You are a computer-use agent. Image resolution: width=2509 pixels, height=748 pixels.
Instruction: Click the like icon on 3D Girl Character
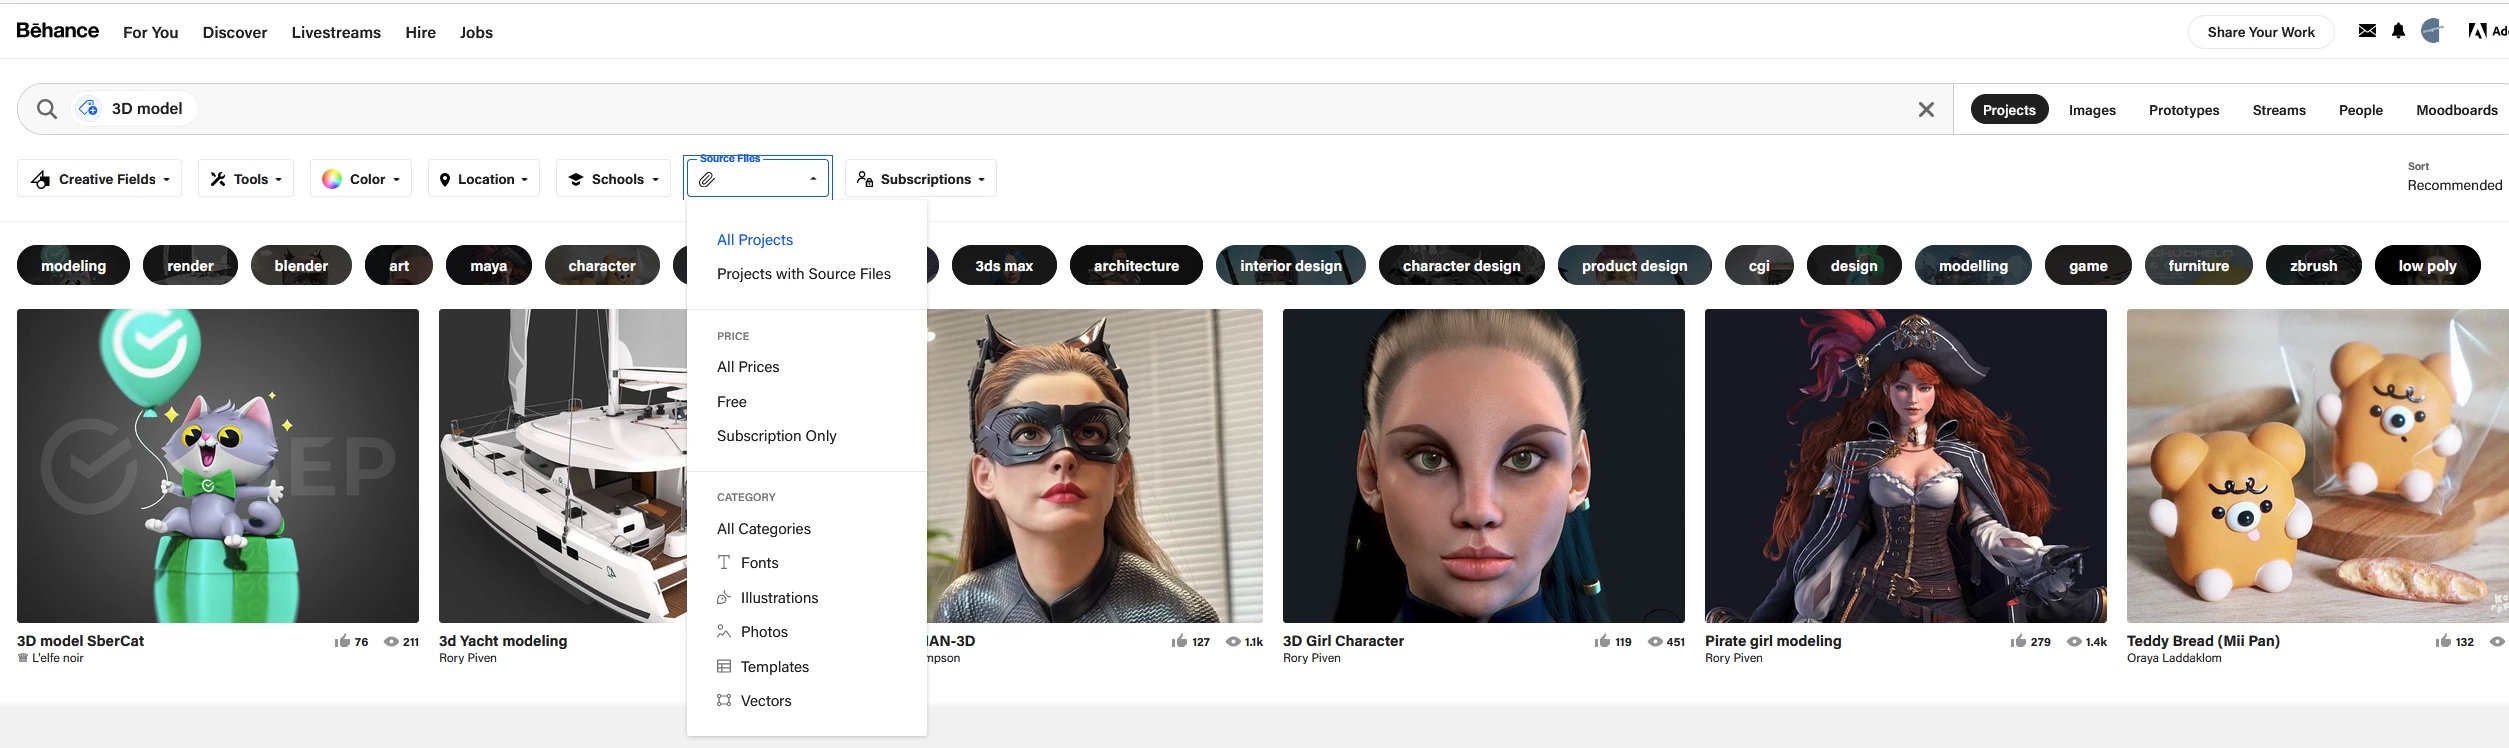[1602, 641]
